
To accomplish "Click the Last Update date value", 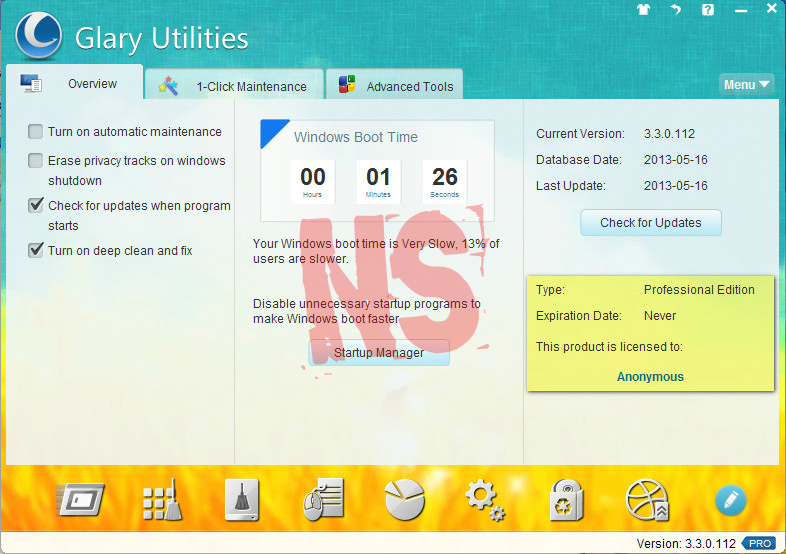I will click(x=676, y=186).
